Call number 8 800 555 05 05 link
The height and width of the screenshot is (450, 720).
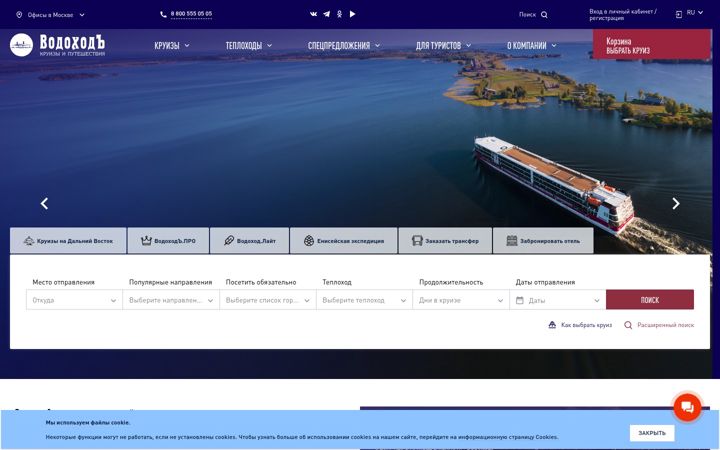[x=191, y=14]
